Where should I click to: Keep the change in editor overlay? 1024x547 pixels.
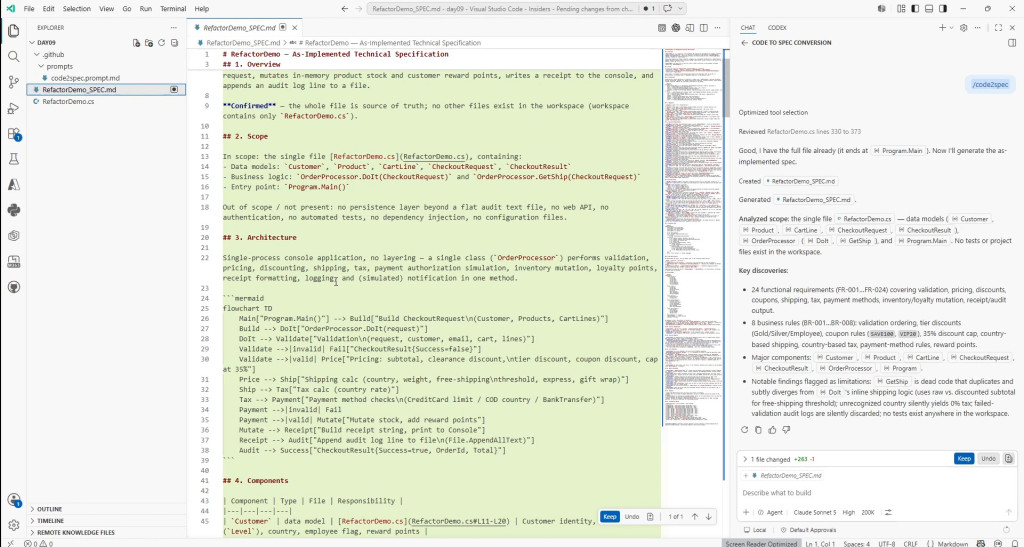click(x=609, y=516)
